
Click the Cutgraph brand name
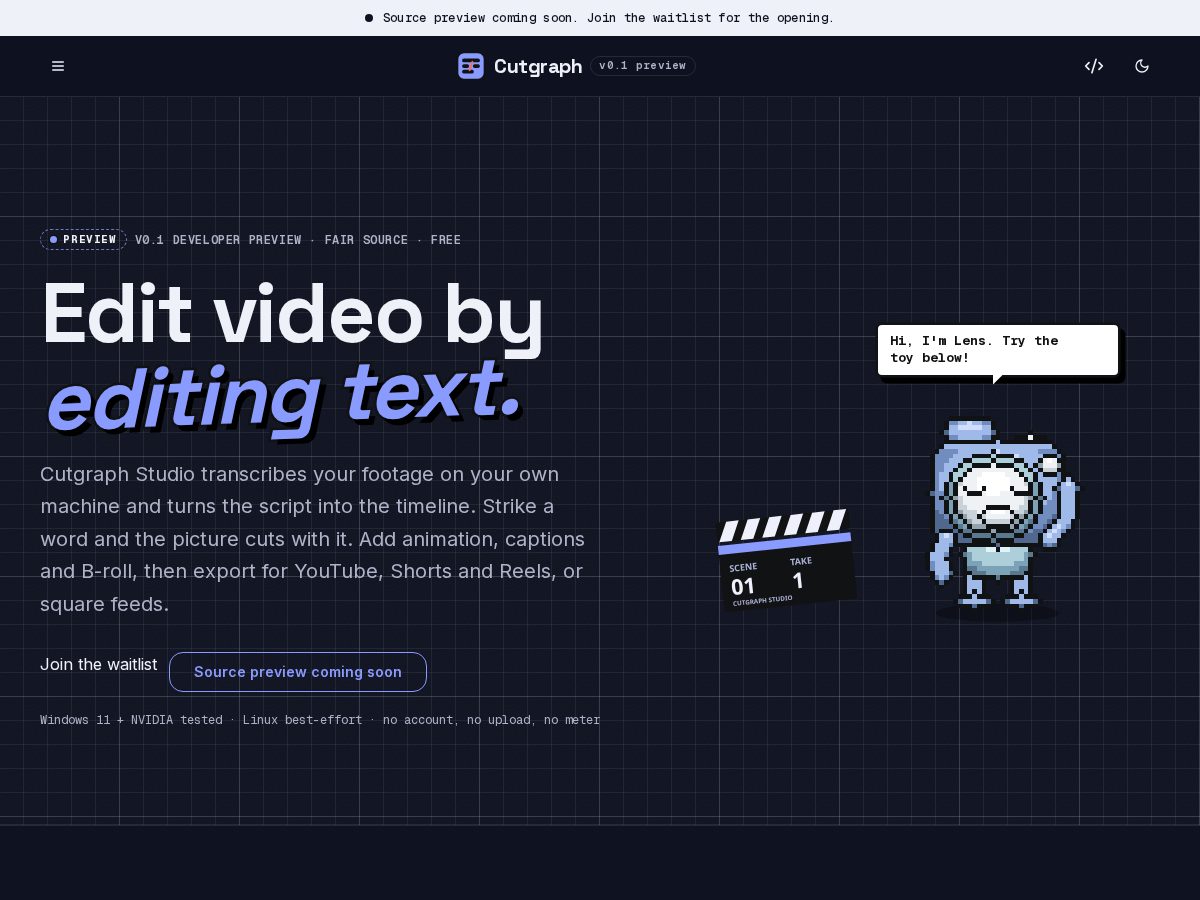538,66
